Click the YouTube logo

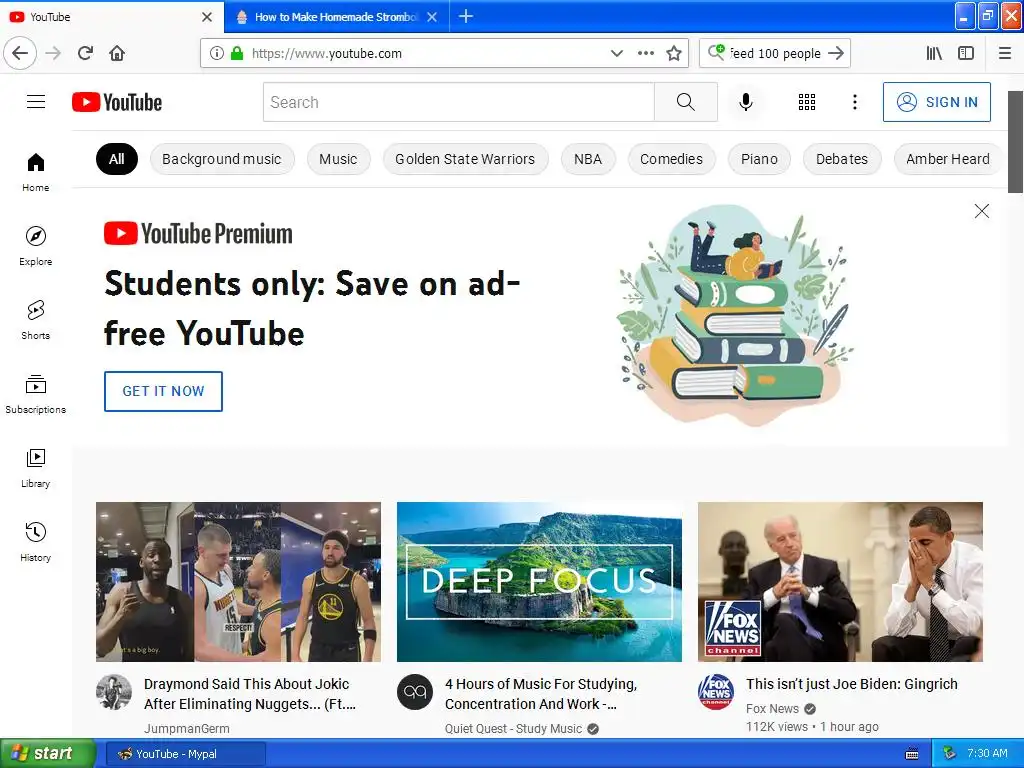click(117, 102)
